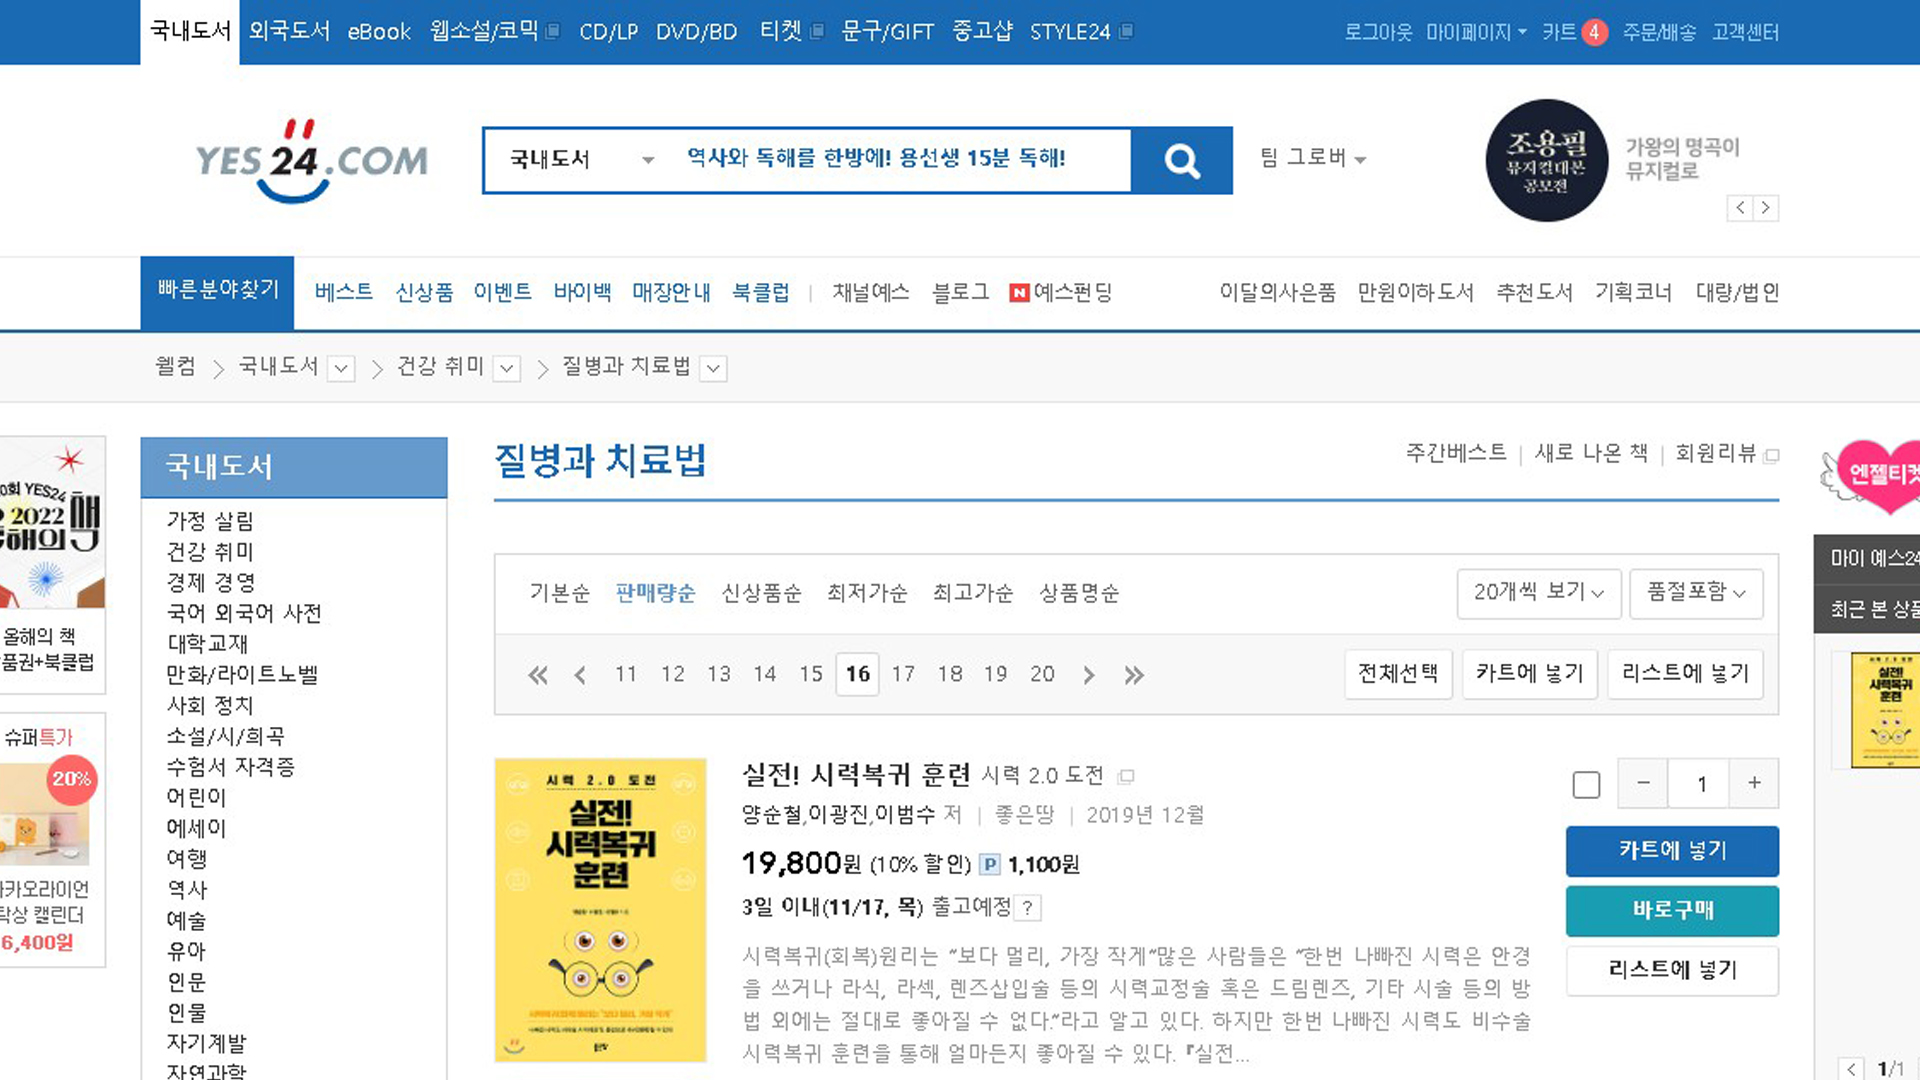
Task: Click the next banner arrow under 조용필 ad
Action: pos(1766,208)
